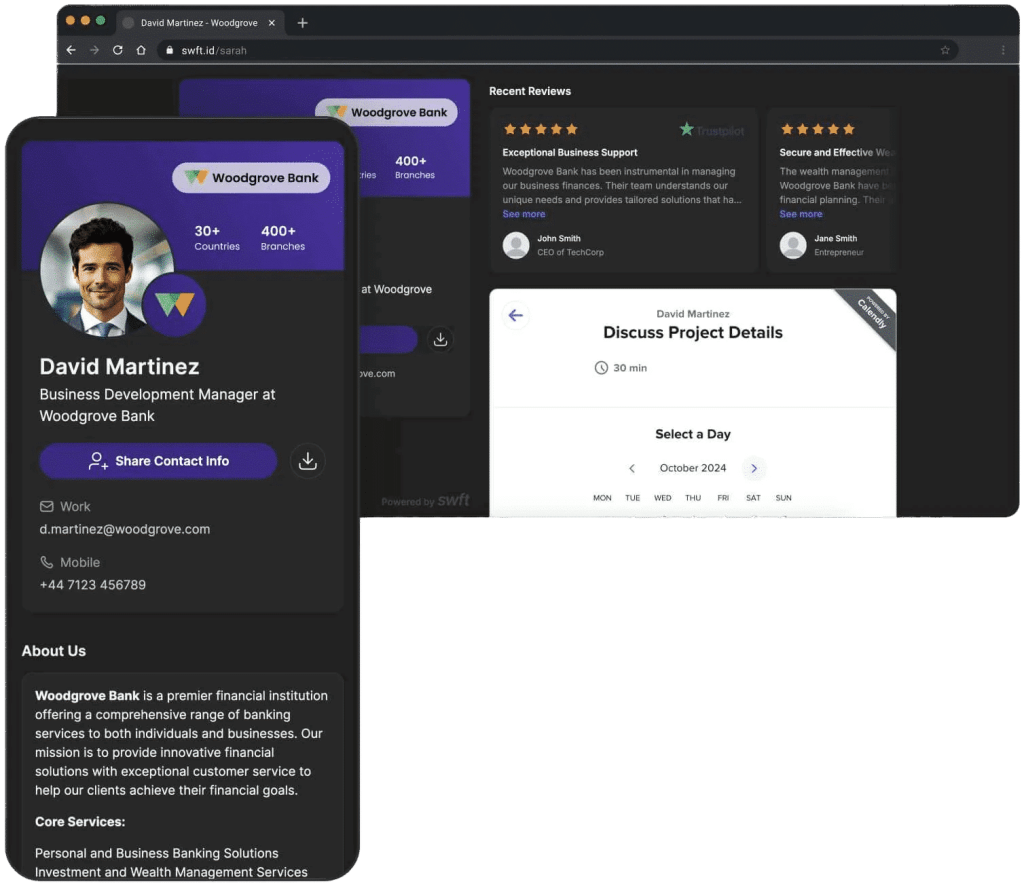Click the round Woodgrove logo beside the profile photo
The image size is (1024, 888).
point(174,305)
